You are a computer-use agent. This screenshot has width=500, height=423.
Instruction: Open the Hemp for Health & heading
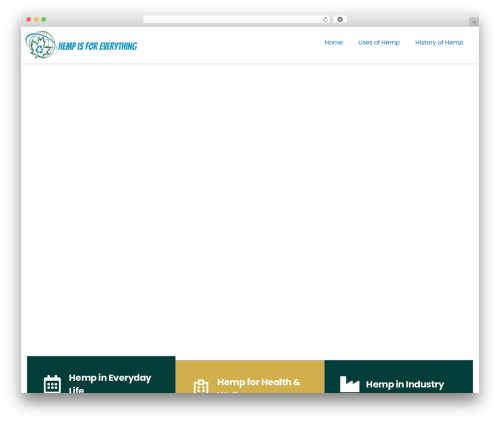[x=259, y=382]
